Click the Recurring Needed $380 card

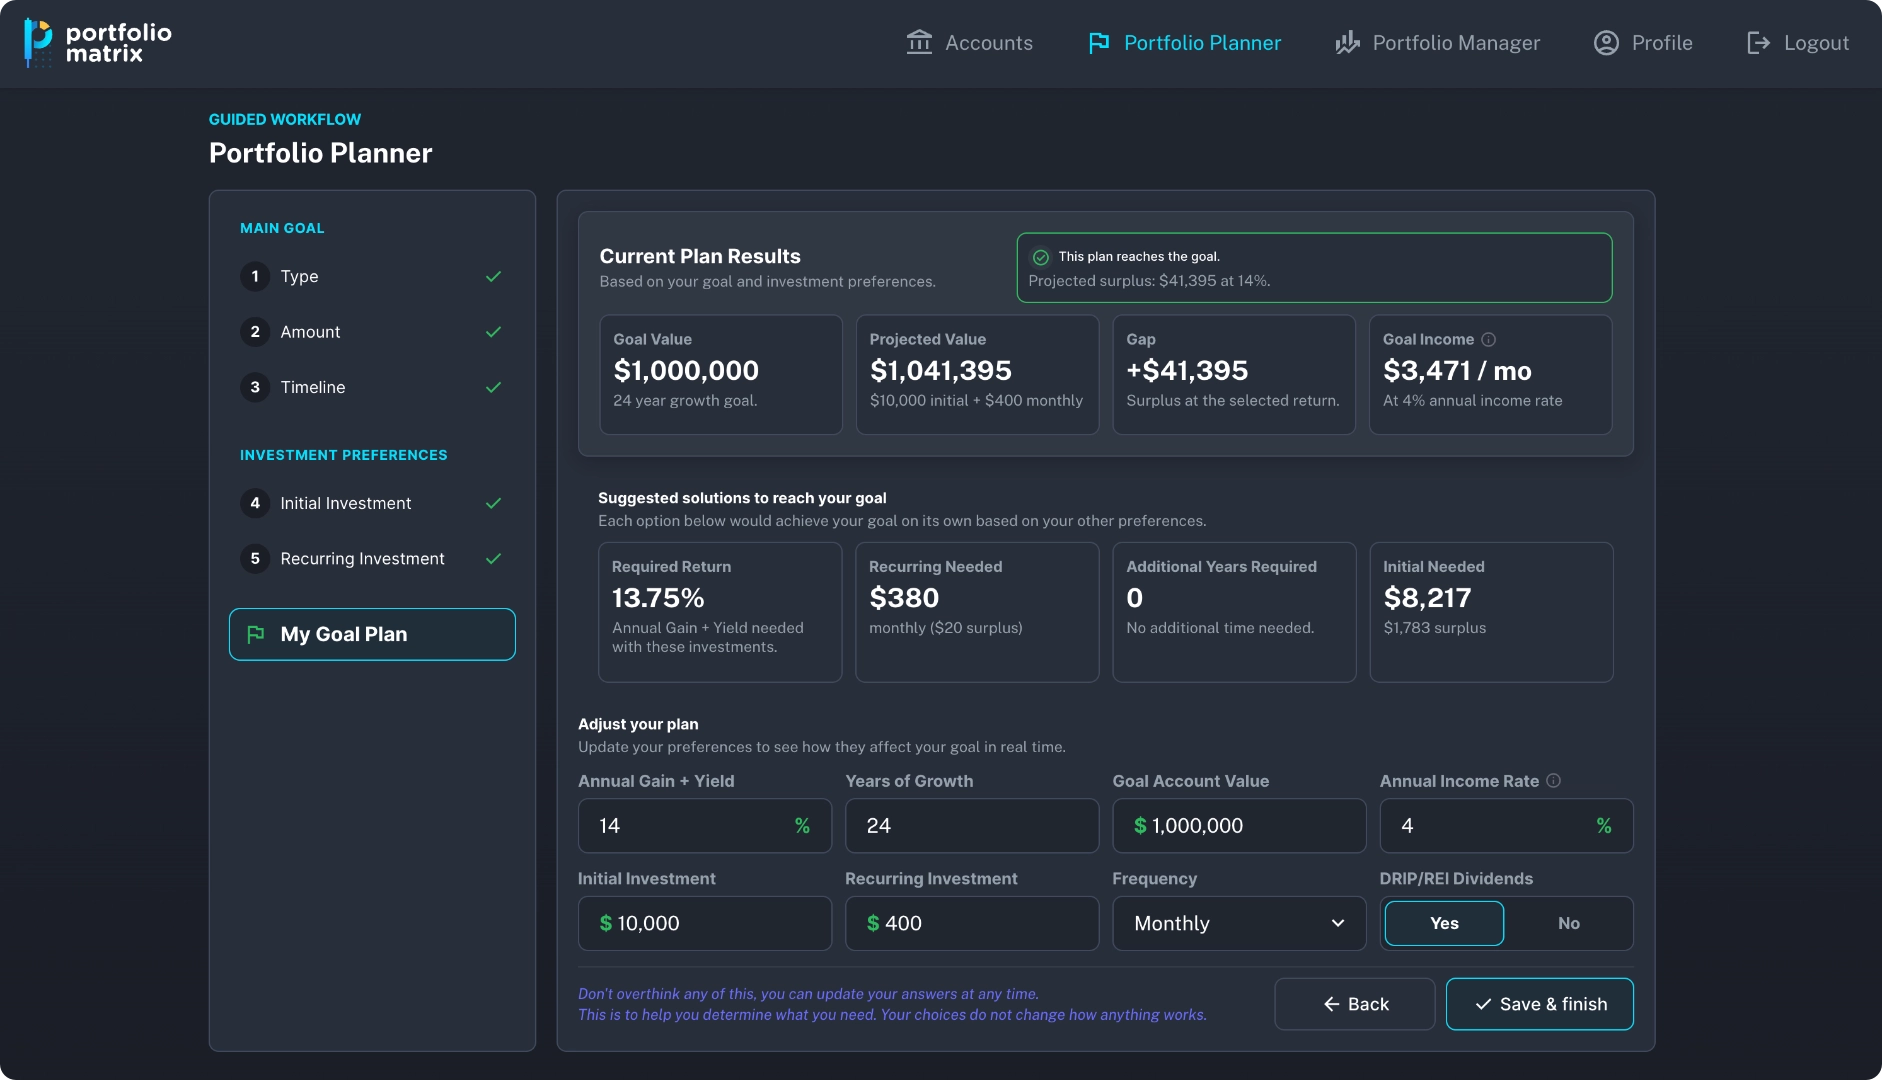(x=977, y=612)
